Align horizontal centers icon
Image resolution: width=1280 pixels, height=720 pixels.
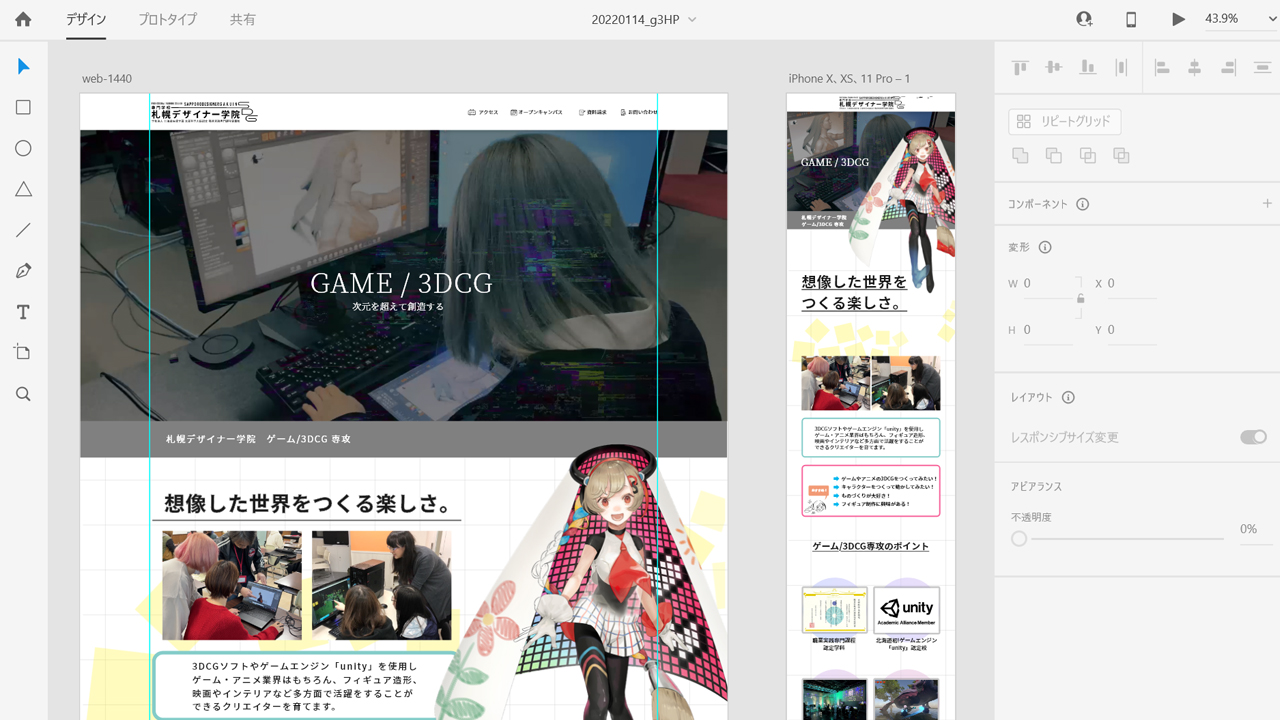[1194, 68]
